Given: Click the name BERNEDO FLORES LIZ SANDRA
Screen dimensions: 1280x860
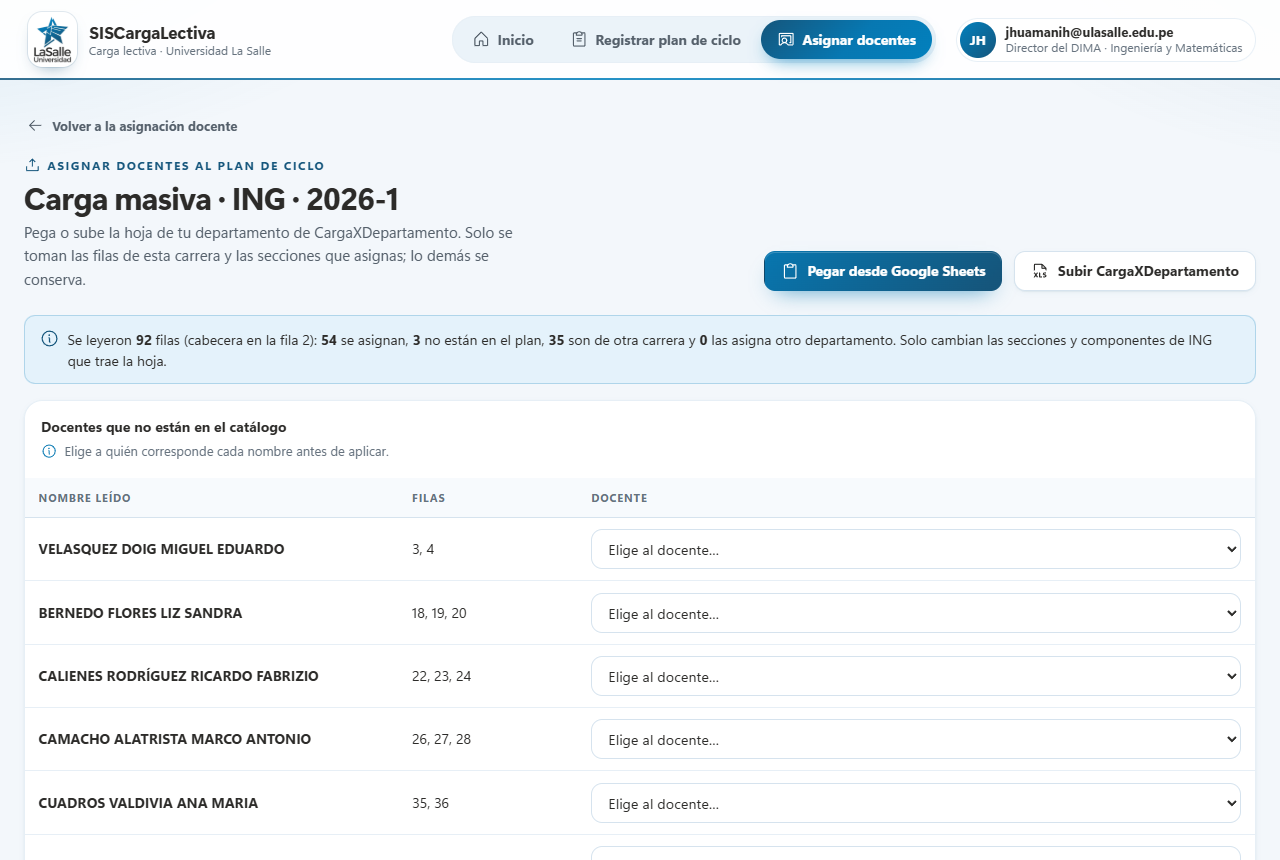Looking at the screenshot, I should point(140,613).
